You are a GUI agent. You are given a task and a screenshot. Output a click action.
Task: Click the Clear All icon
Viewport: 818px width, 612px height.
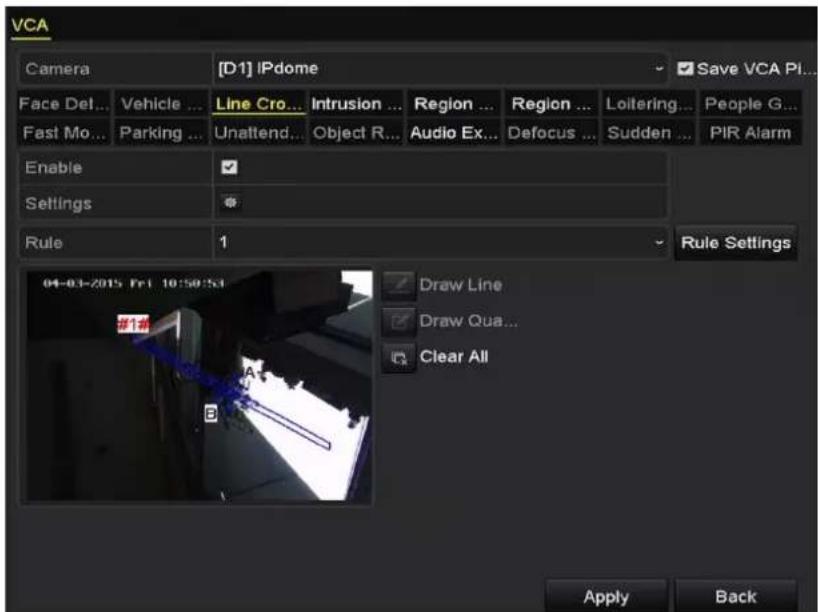[399, 357]
